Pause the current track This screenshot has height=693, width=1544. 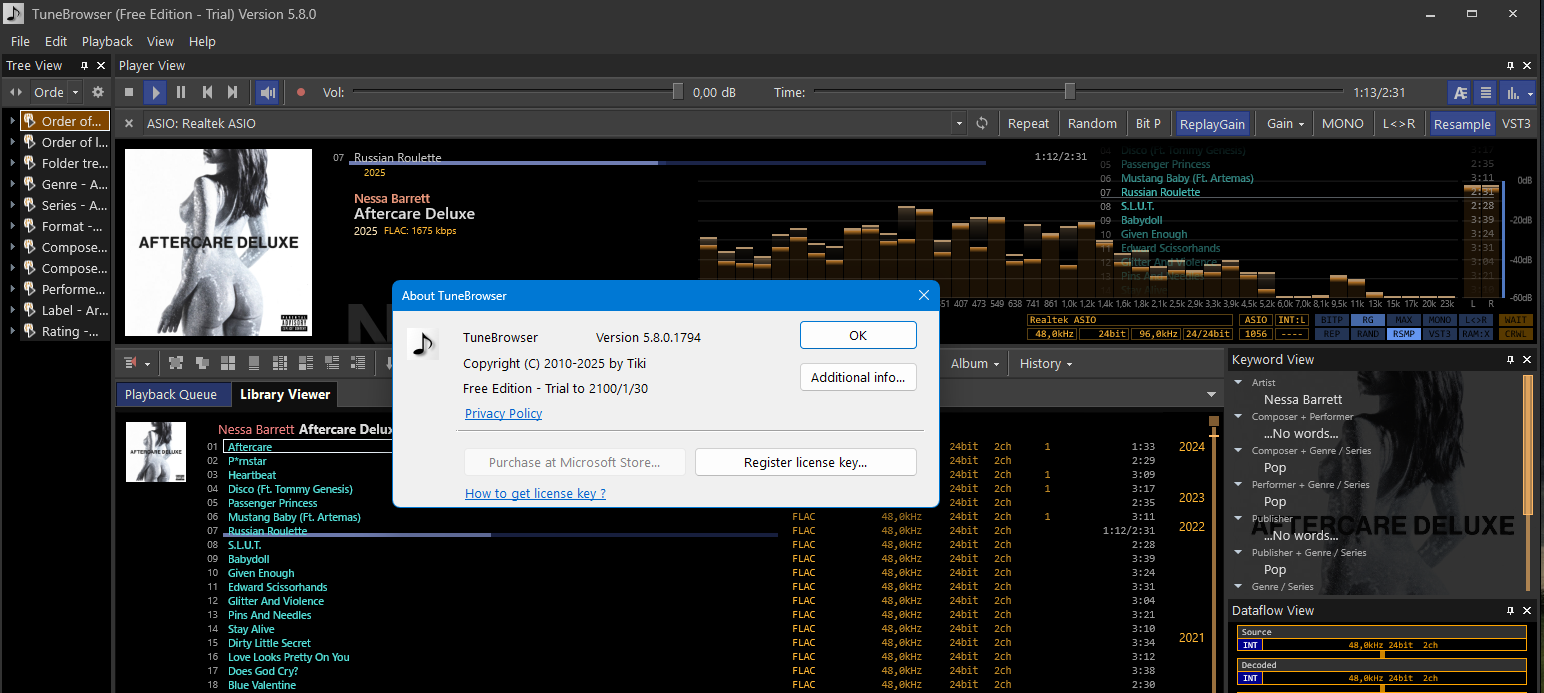[181, 92]
